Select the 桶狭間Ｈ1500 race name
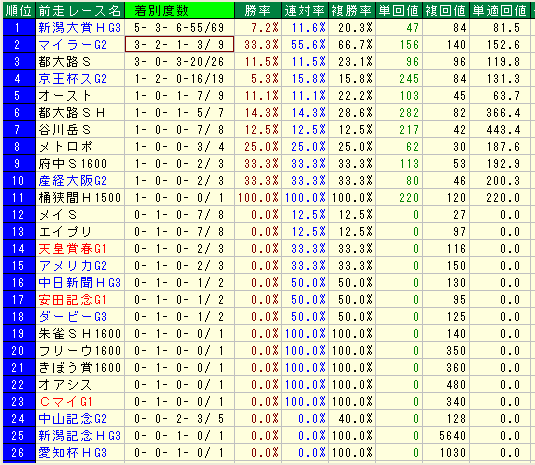 tap(79, 198)
